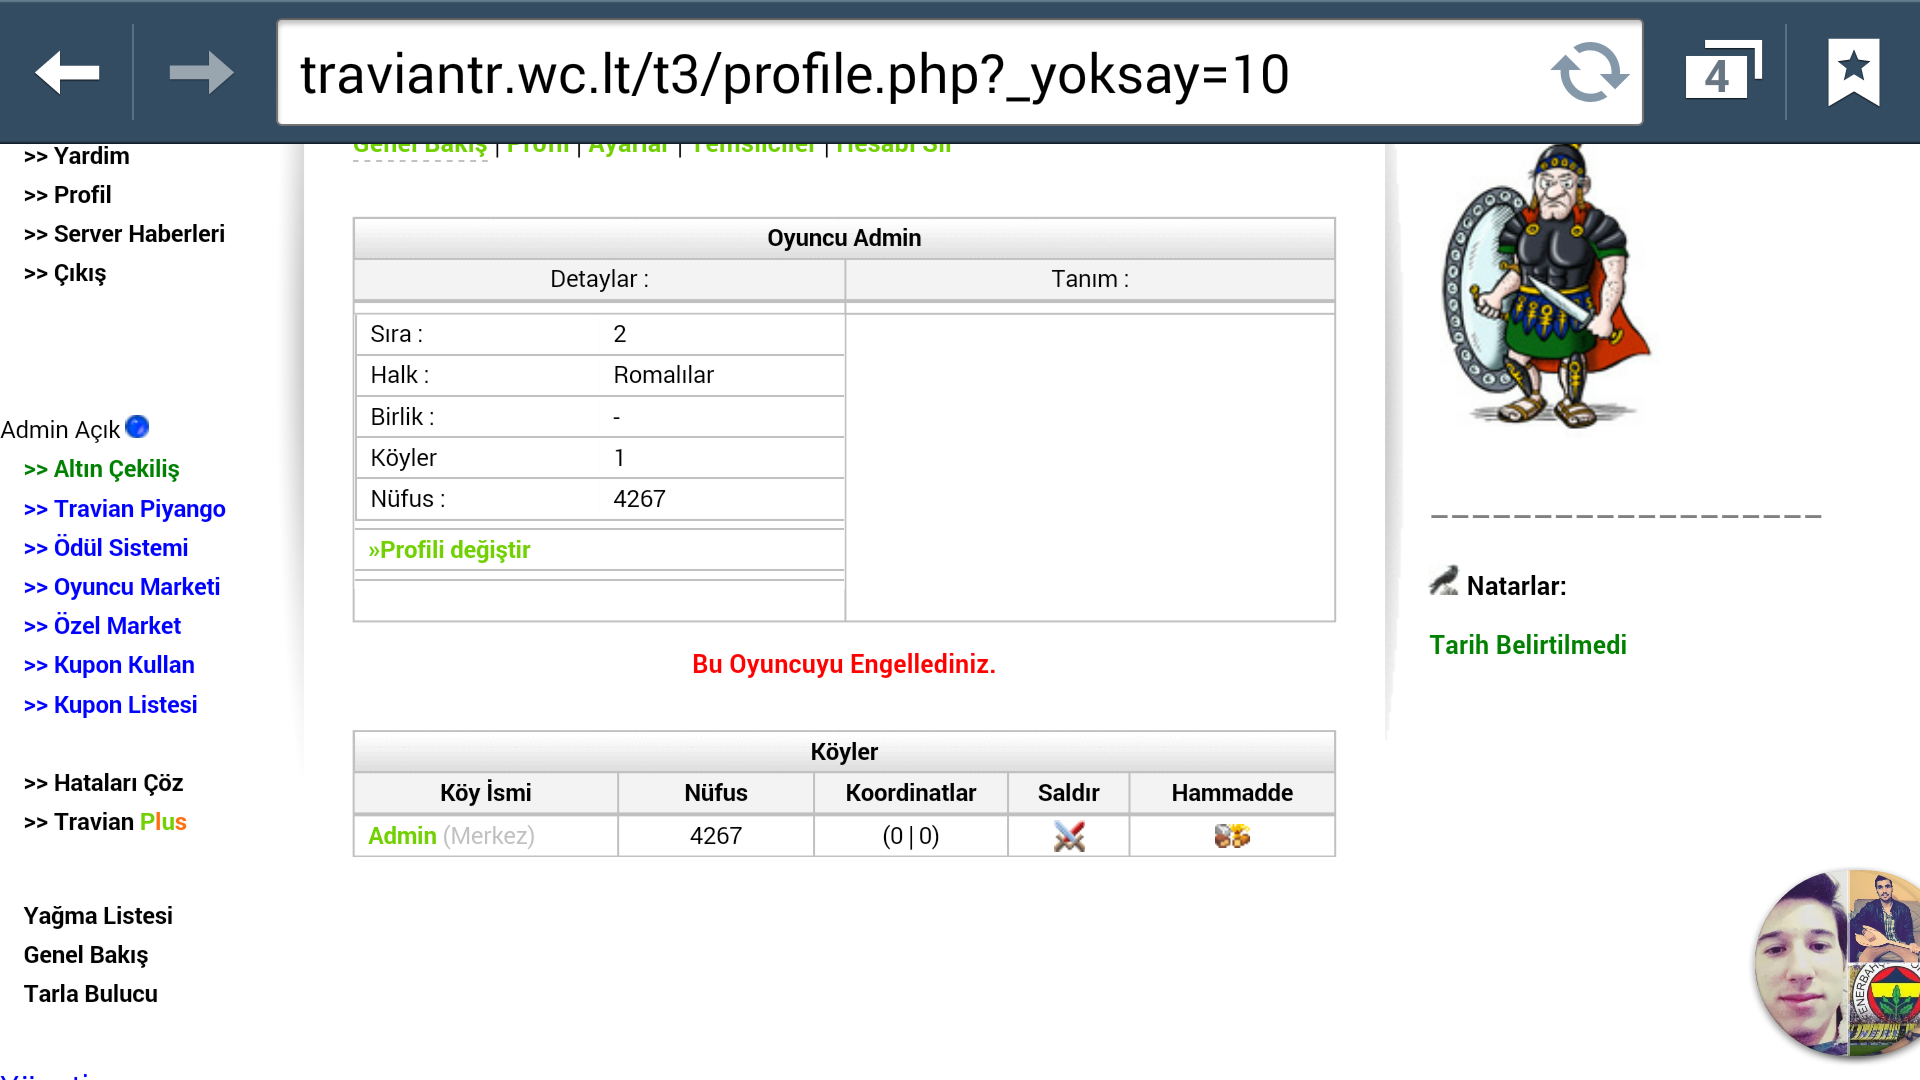Open the Admin village link

click(402, 836)
